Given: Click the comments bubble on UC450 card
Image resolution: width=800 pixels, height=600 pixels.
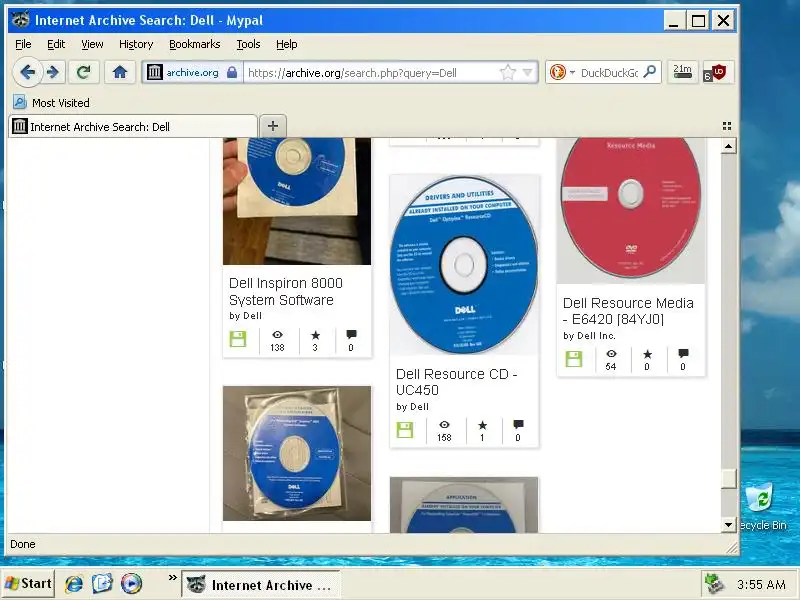Looking at the screenshot, I should point(518,424).
